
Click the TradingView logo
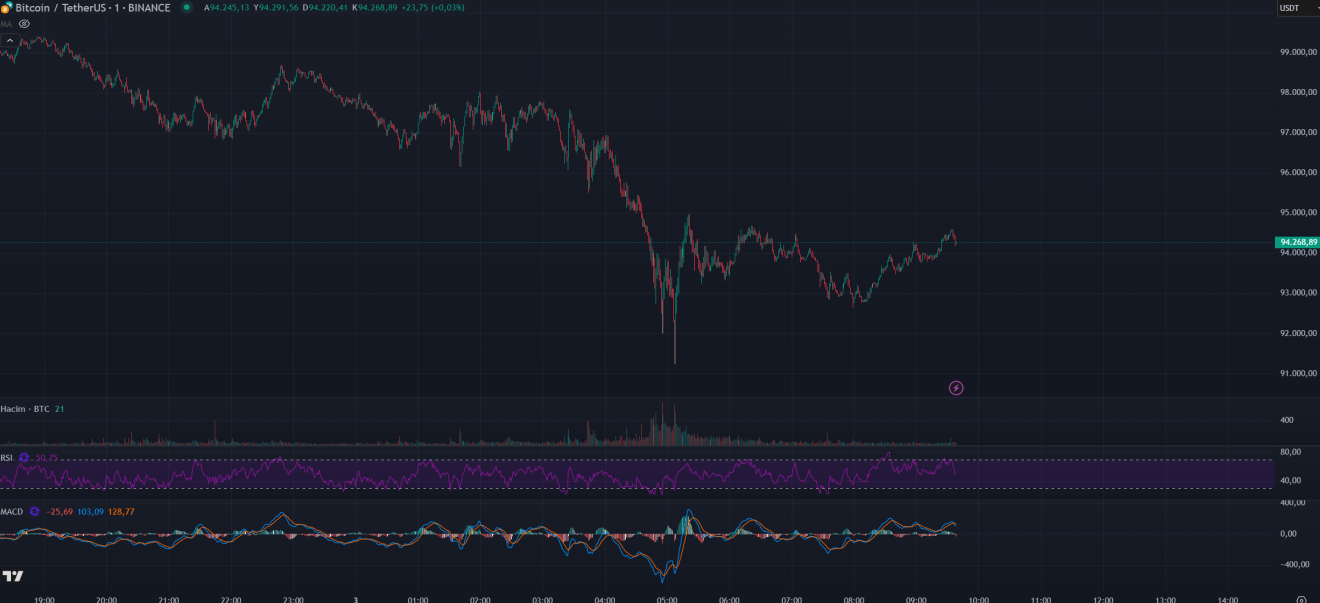[x=13, y=576]
